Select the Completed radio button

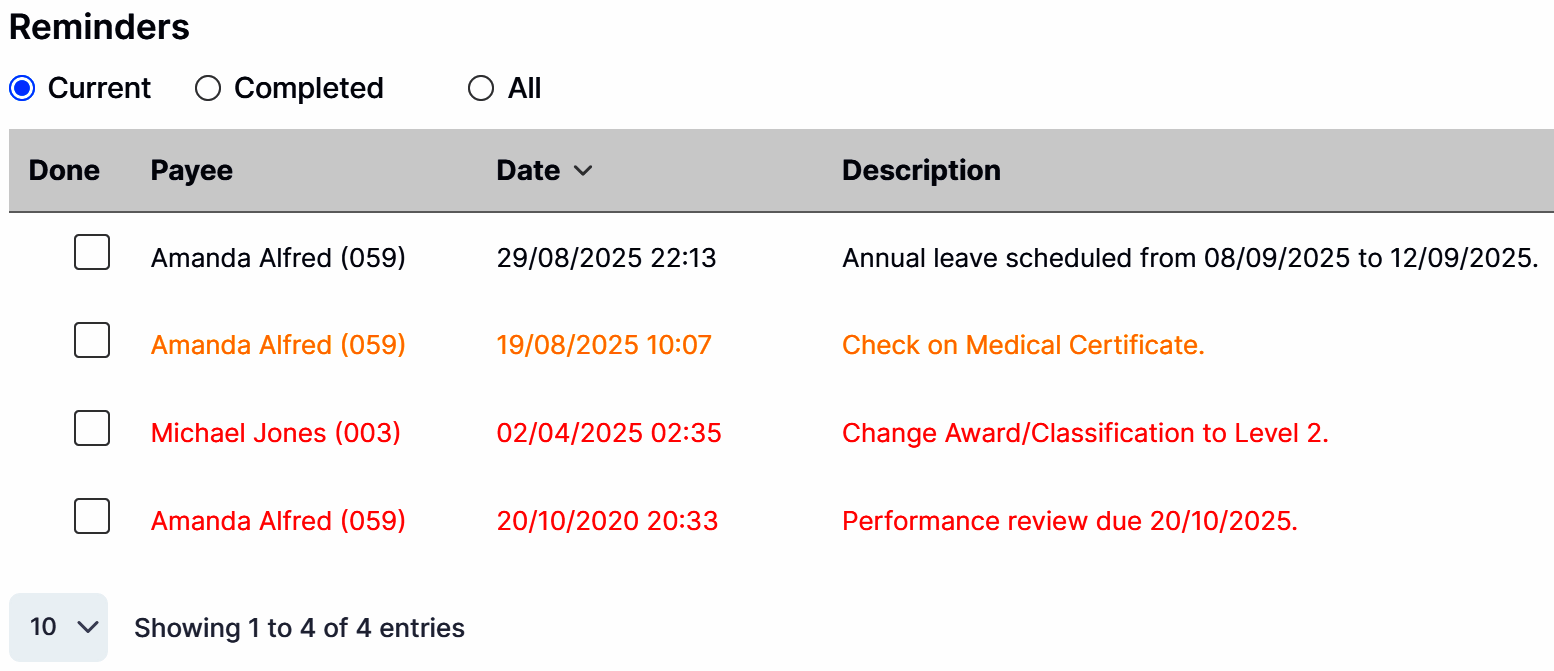click(x=208, y=89)
